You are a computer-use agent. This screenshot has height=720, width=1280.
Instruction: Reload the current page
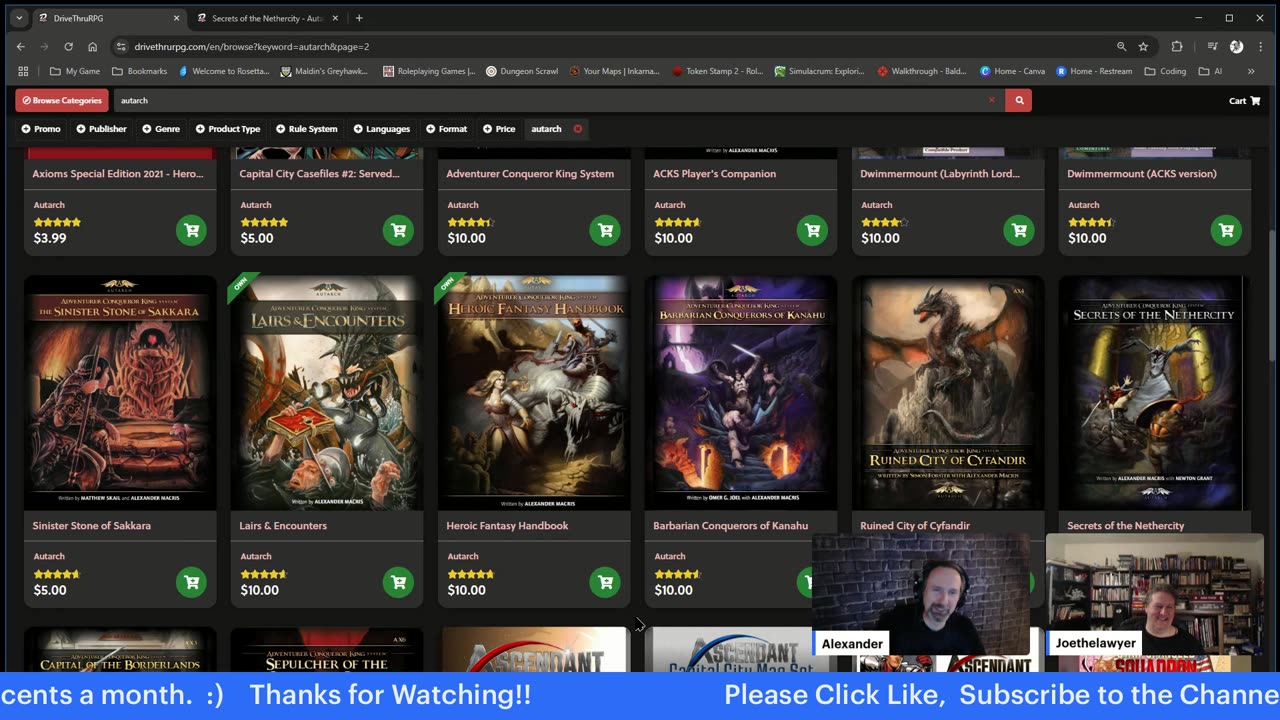(68, 46)
